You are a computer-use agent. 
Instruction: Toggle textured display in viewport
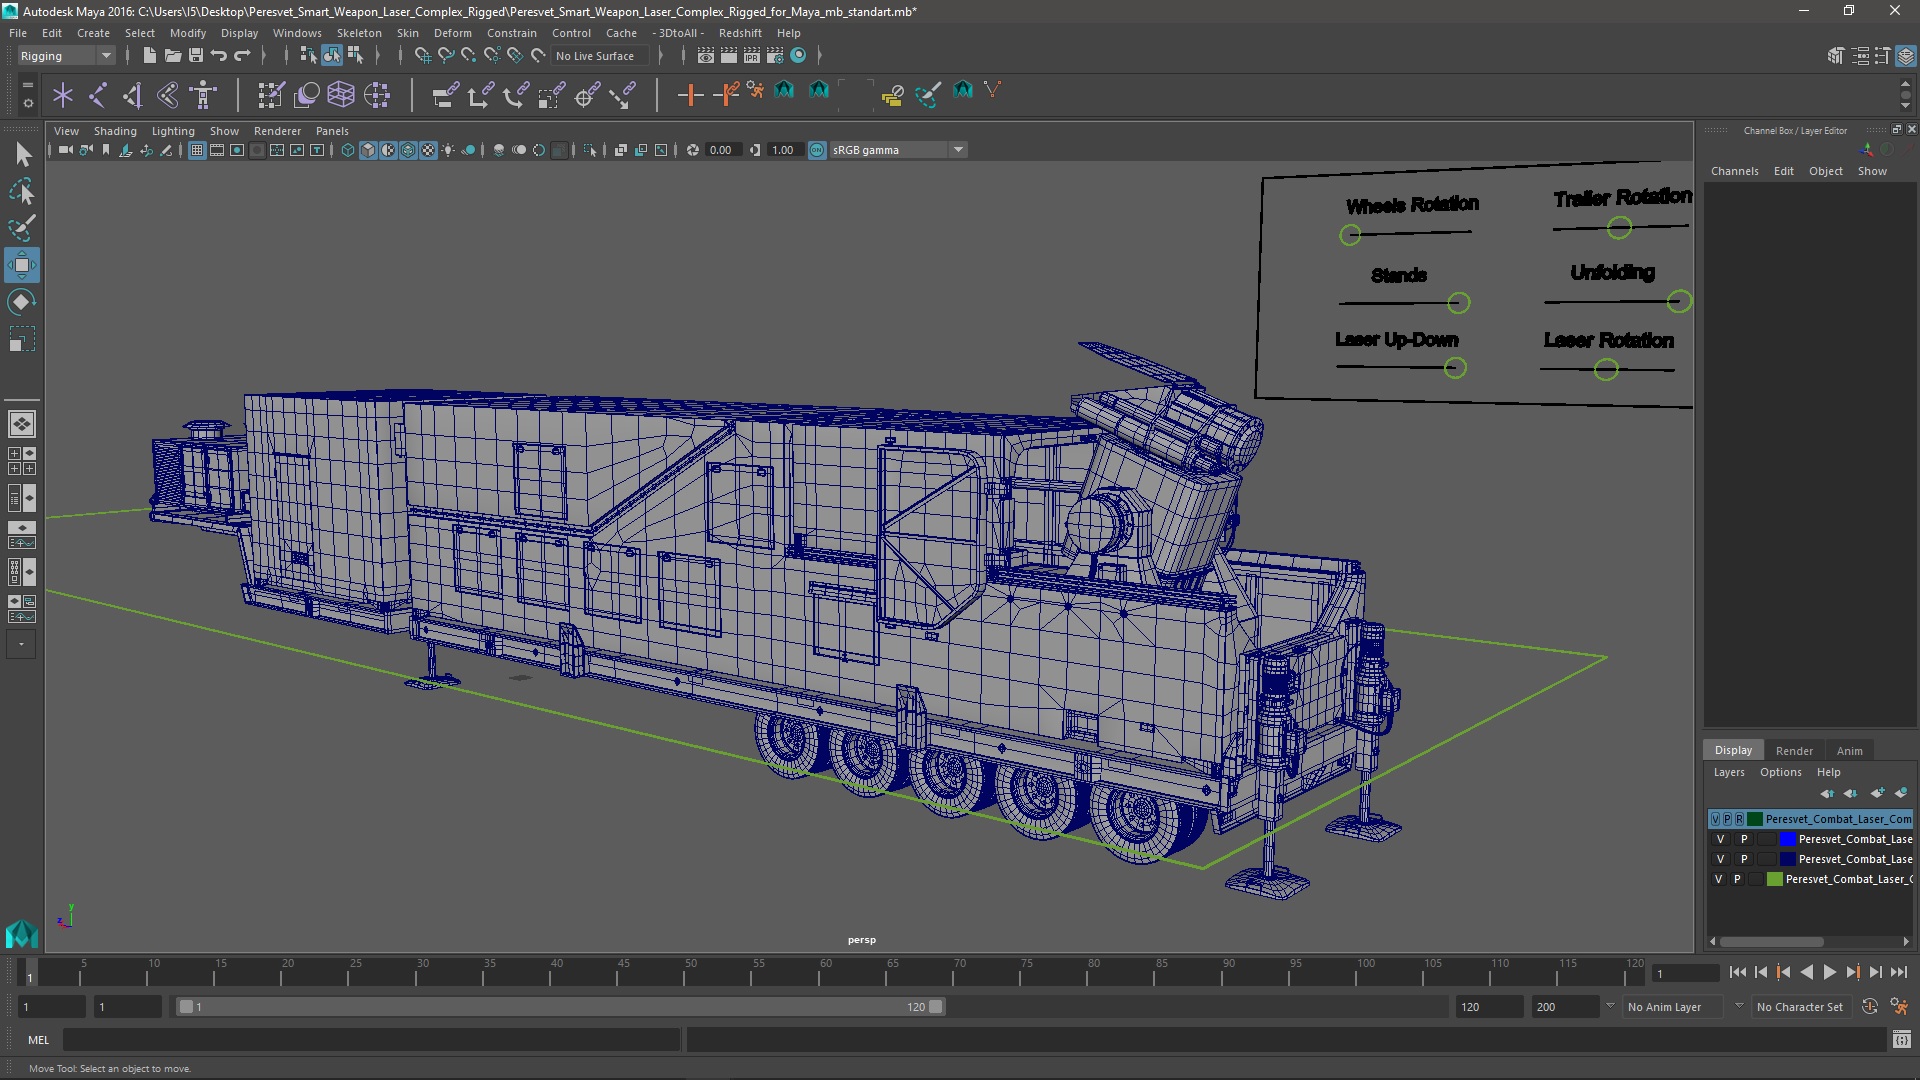428,150
